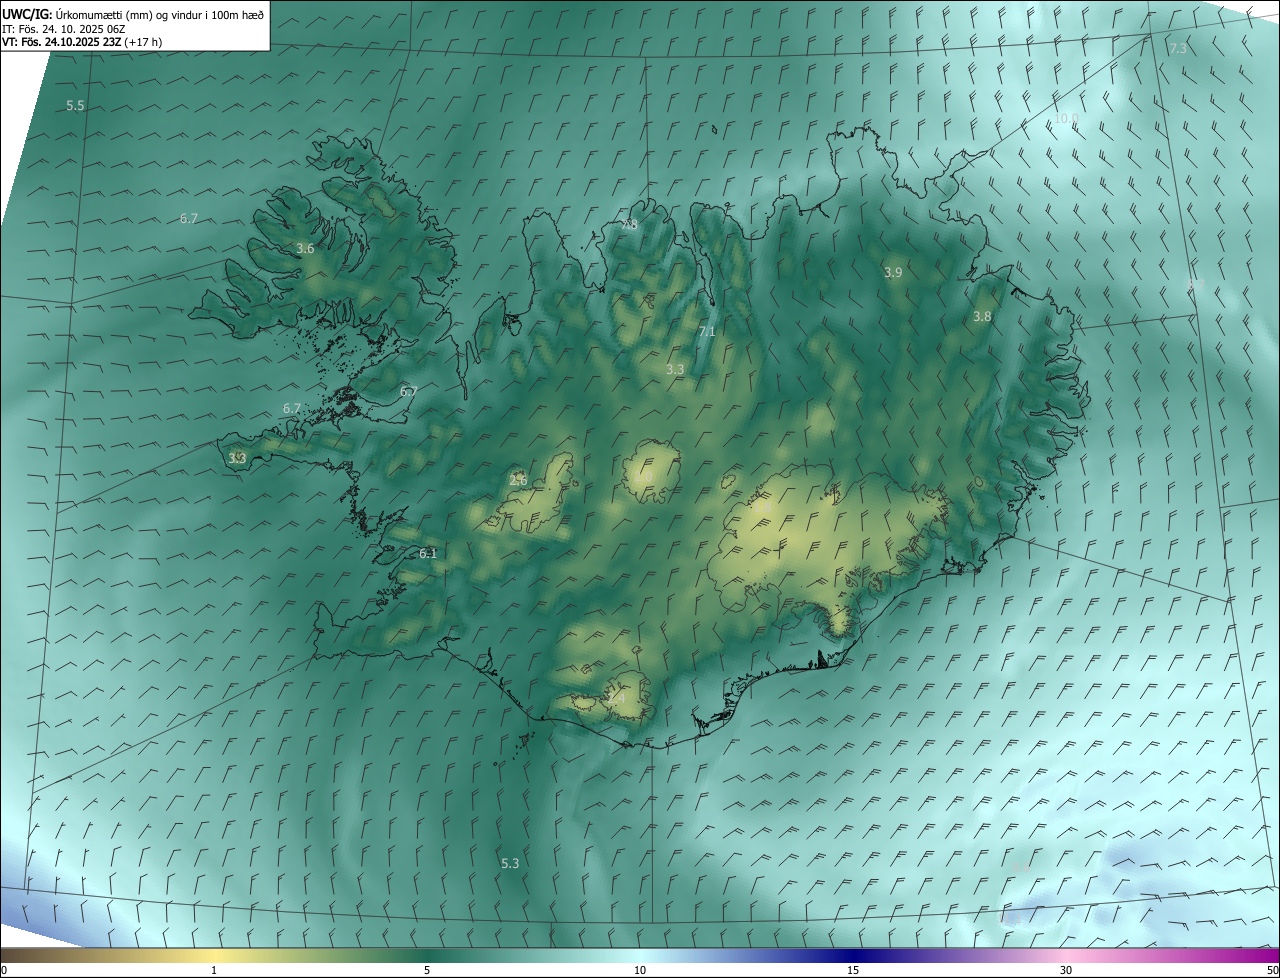Click the 7.8 value label on the north coast
This screenshot has height=978, width=1280.
pyautogui.click(x=630, y=225)
